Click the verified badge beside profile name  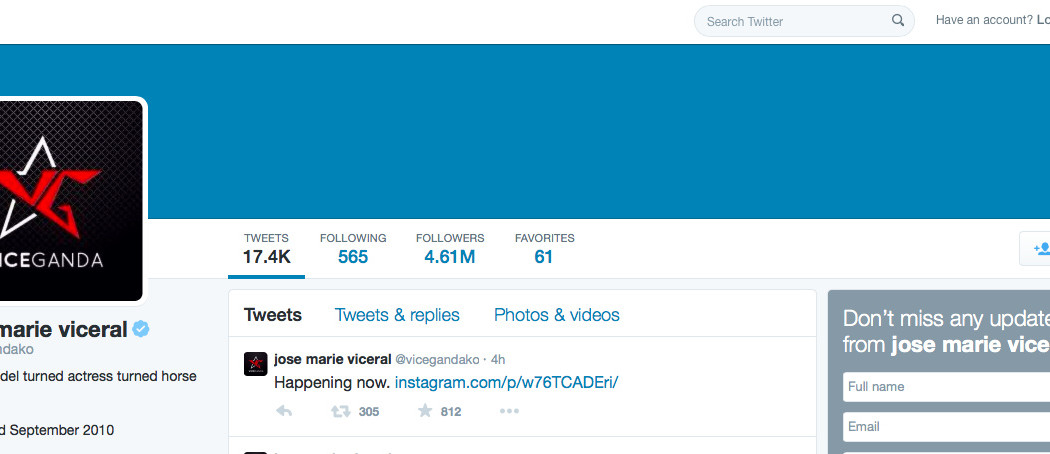tap(141, 329)
